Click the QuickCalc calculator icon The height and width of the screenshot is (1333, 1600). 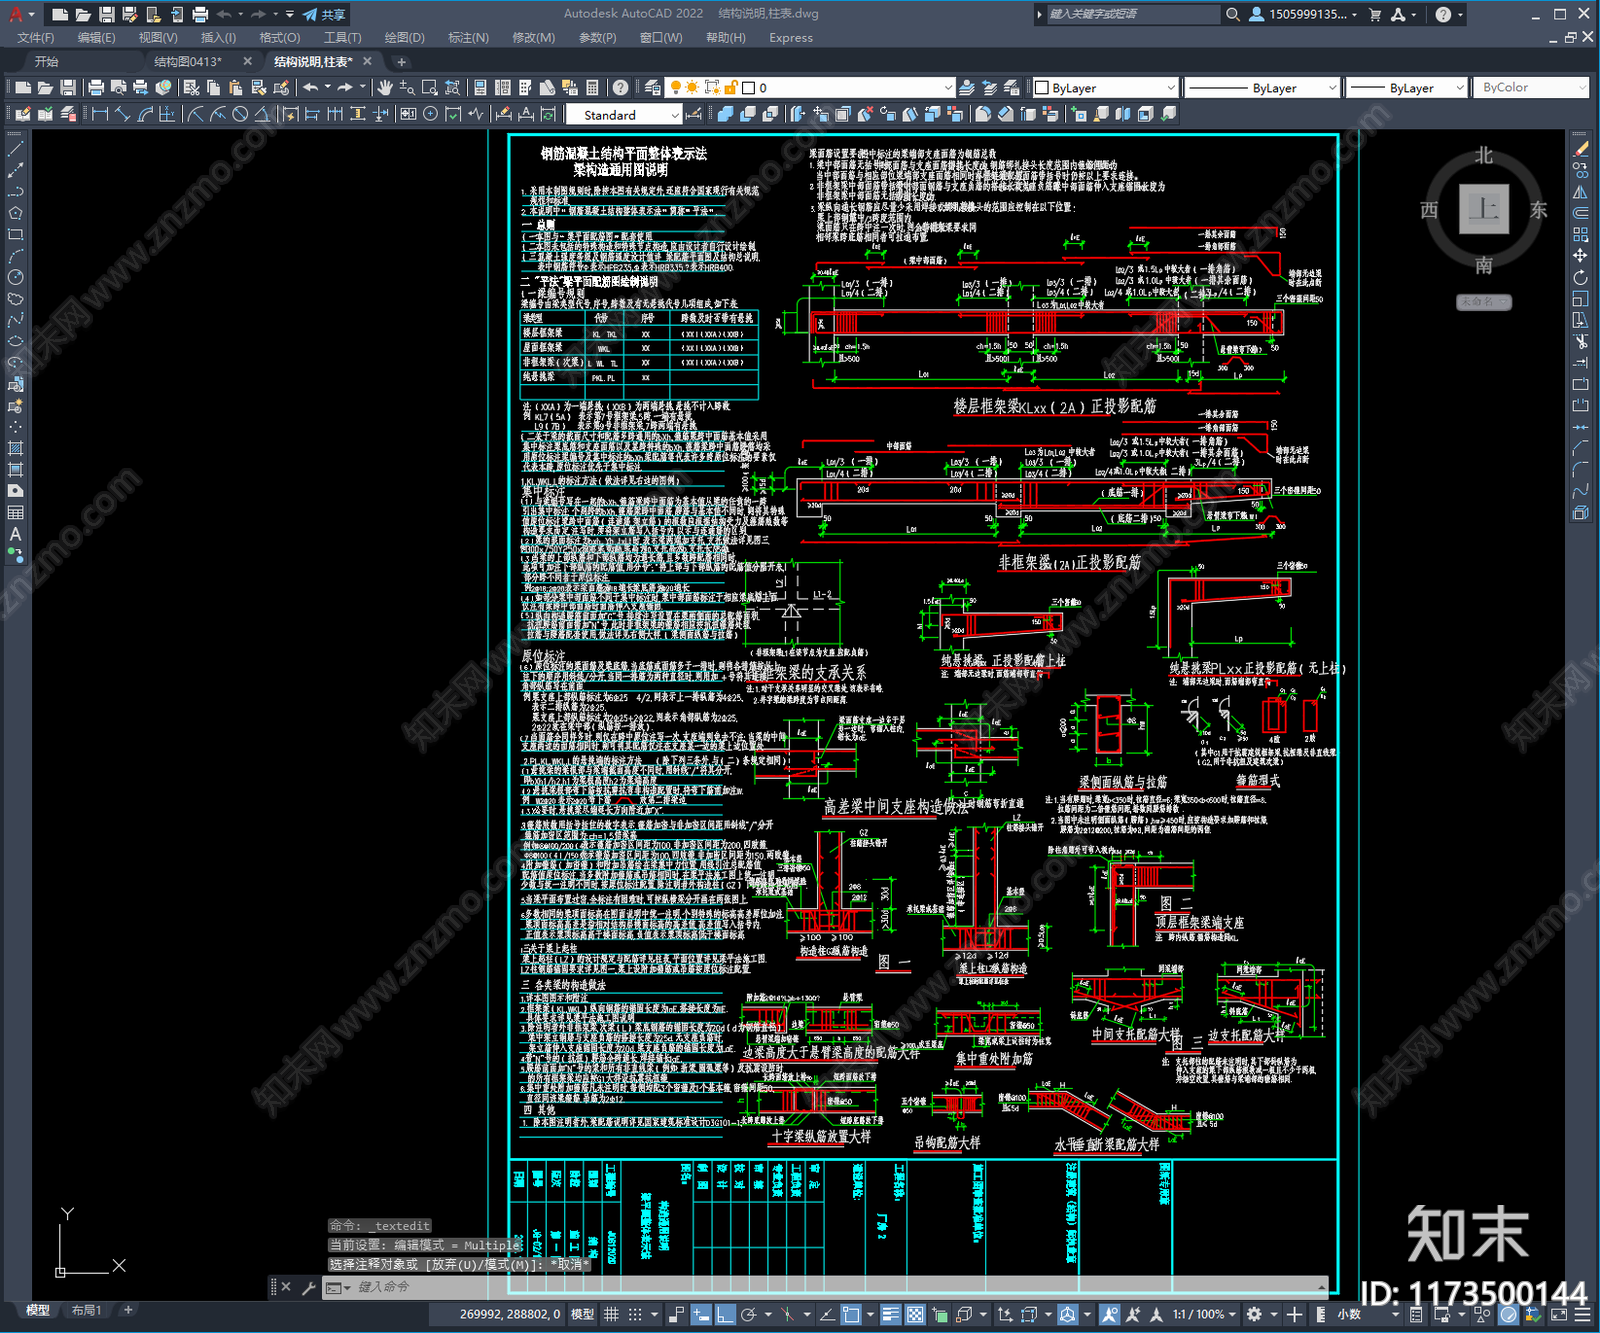pos(592,88)
